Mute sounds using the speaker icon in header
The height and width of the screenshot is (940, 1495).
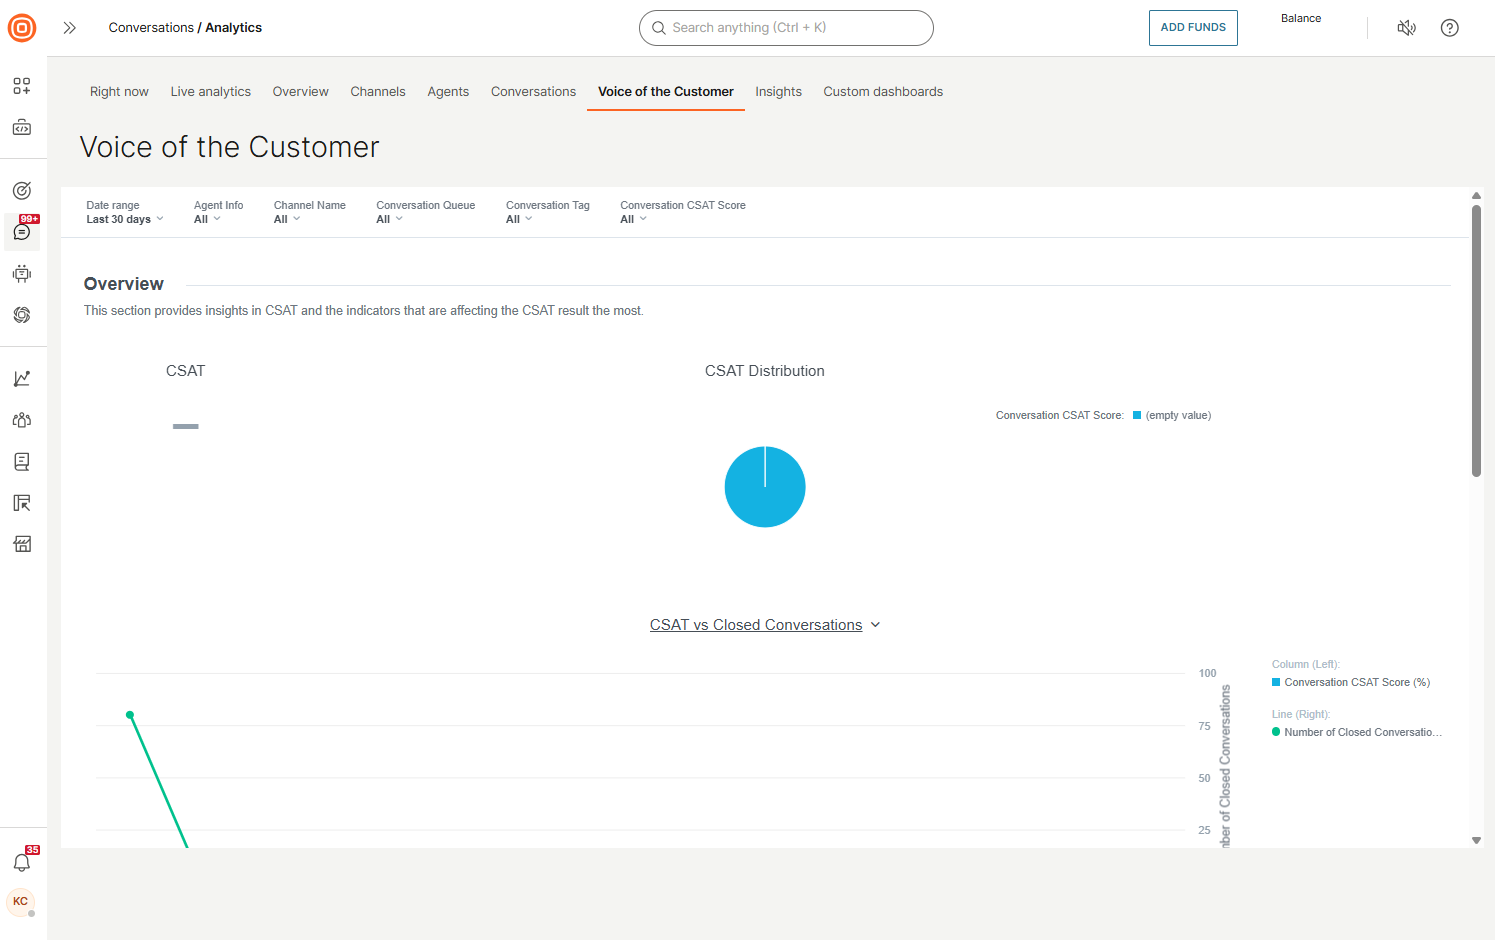pyautogui.click(x=1407, y=27)
